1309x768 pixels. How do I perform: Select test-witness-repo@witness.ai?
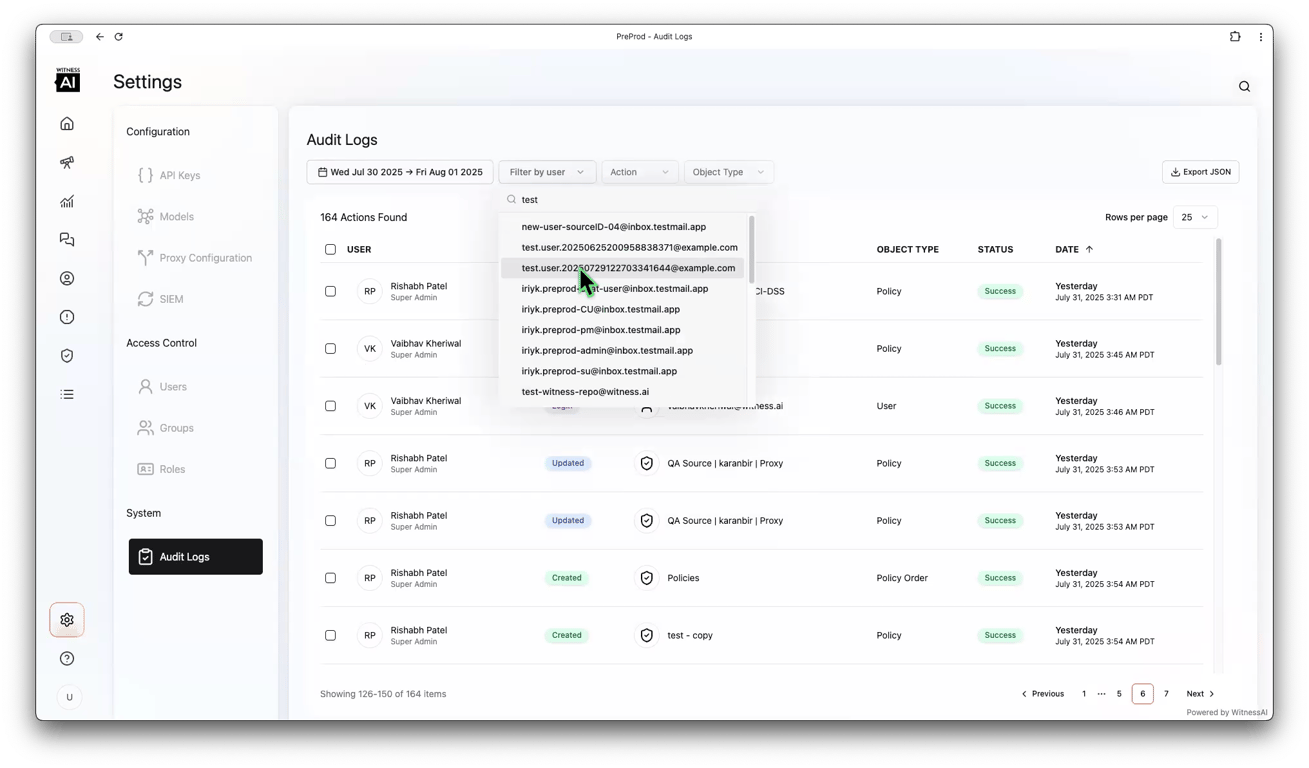pos(622,392)
